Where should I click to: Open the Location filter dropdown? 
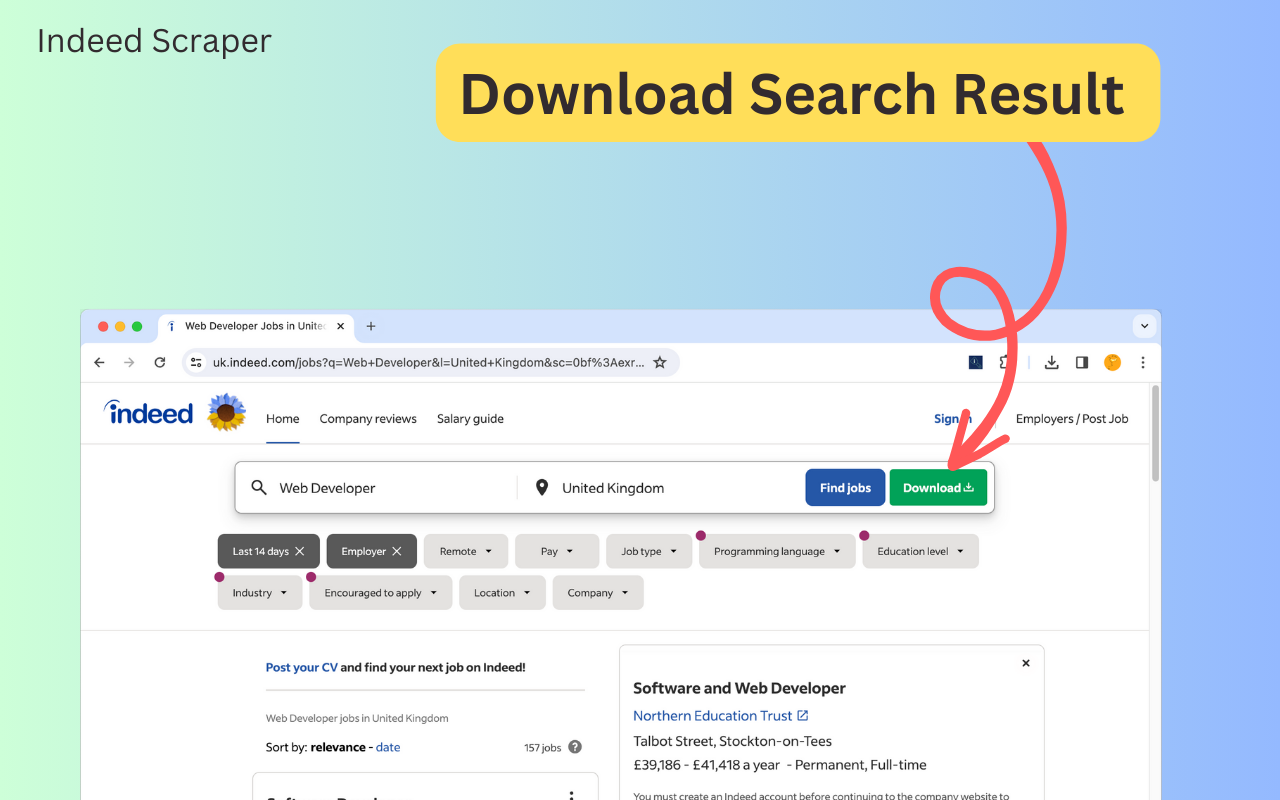(502, 593)
